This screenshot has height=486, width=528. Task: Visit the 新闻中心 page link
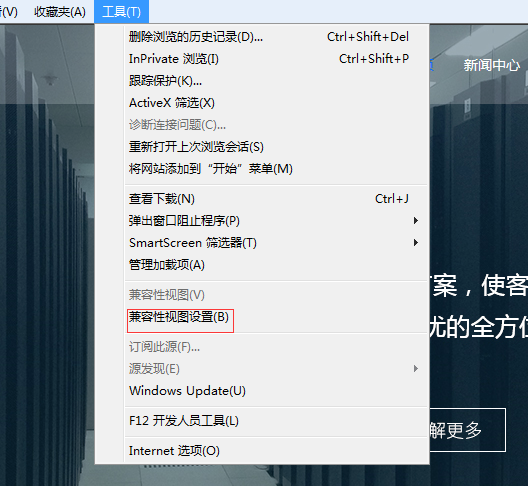(492, 65)
